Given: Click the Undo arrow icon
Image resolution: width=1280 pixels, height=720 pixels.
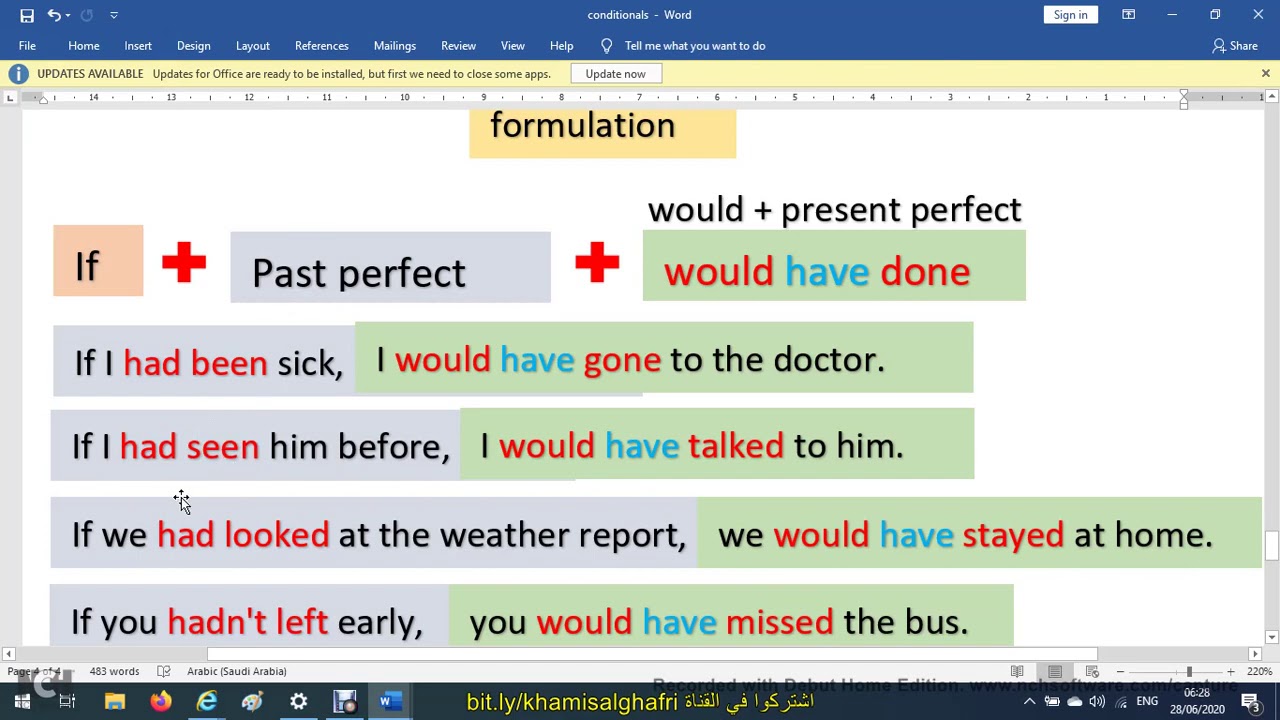Looking at the screenshot, I should (x=53, y=15).
